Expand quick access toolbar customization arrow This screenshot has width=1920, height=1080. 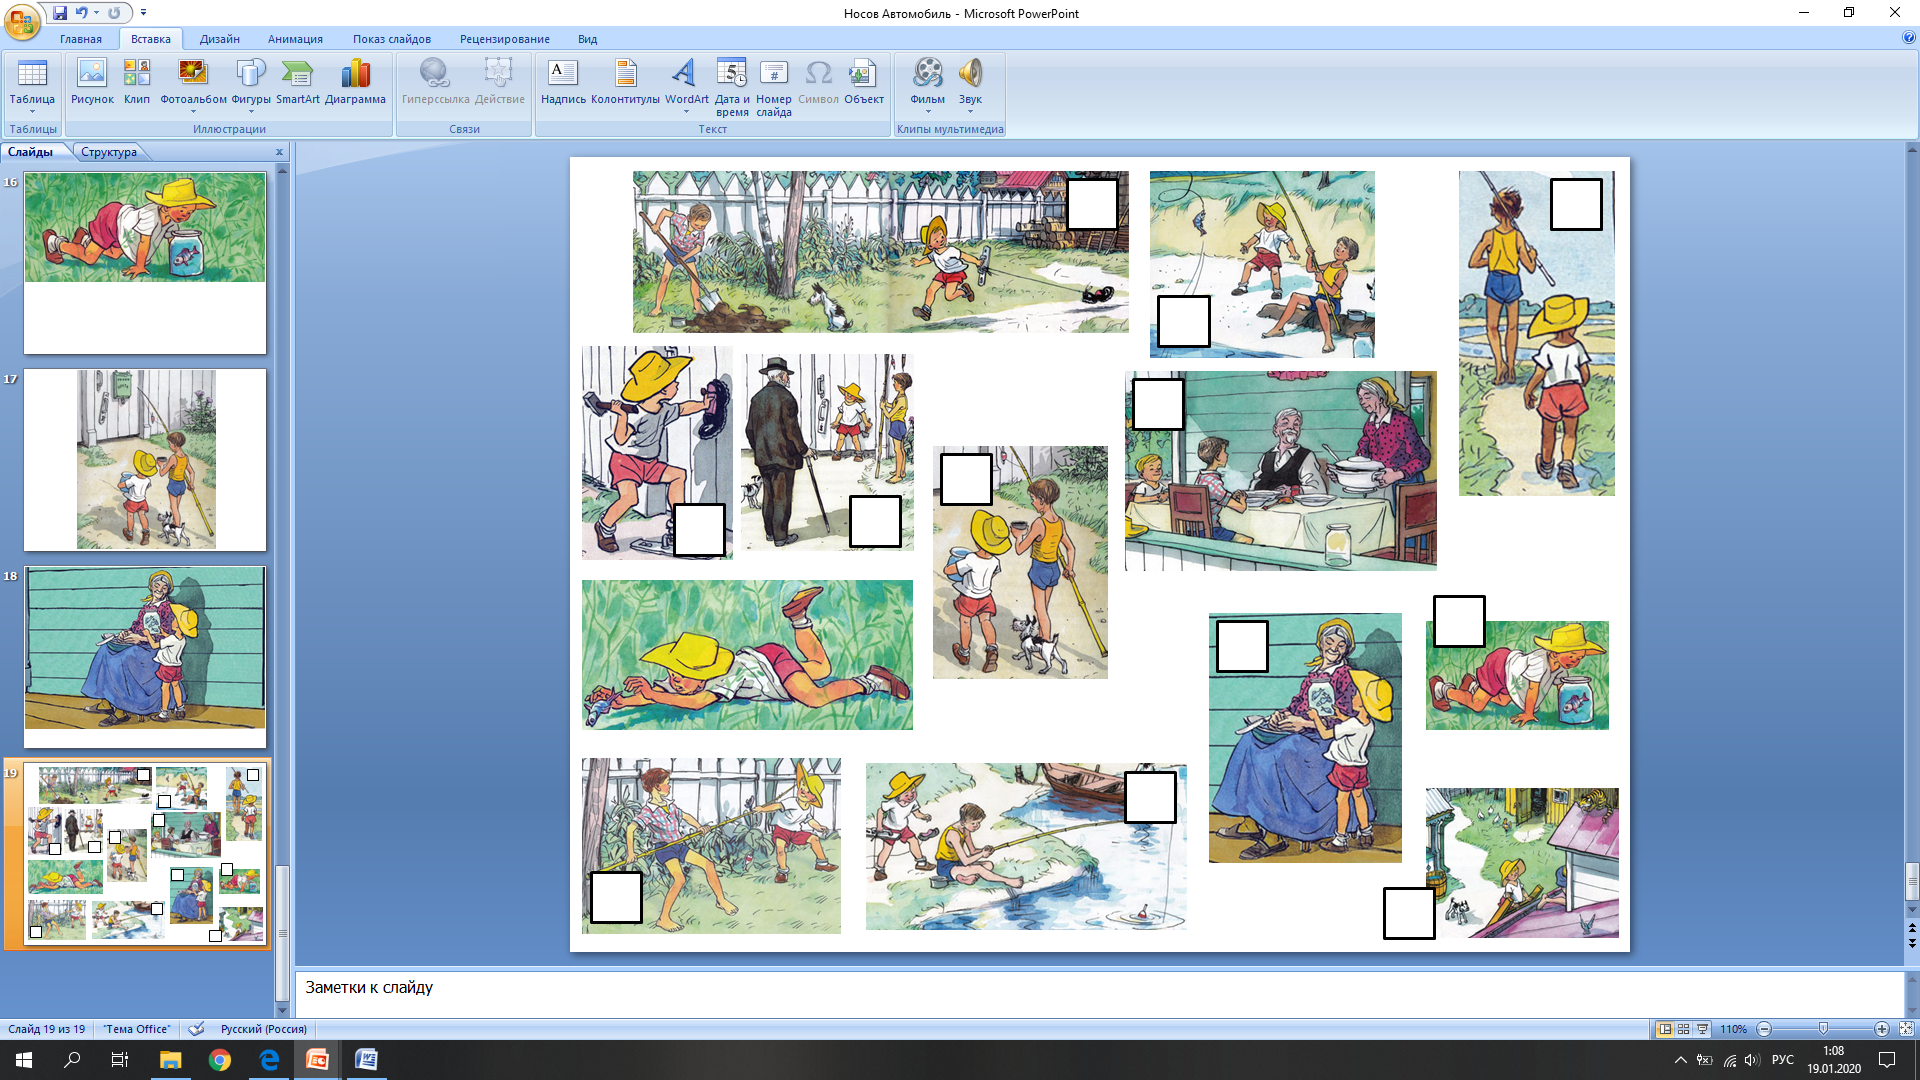coord(143,13)
